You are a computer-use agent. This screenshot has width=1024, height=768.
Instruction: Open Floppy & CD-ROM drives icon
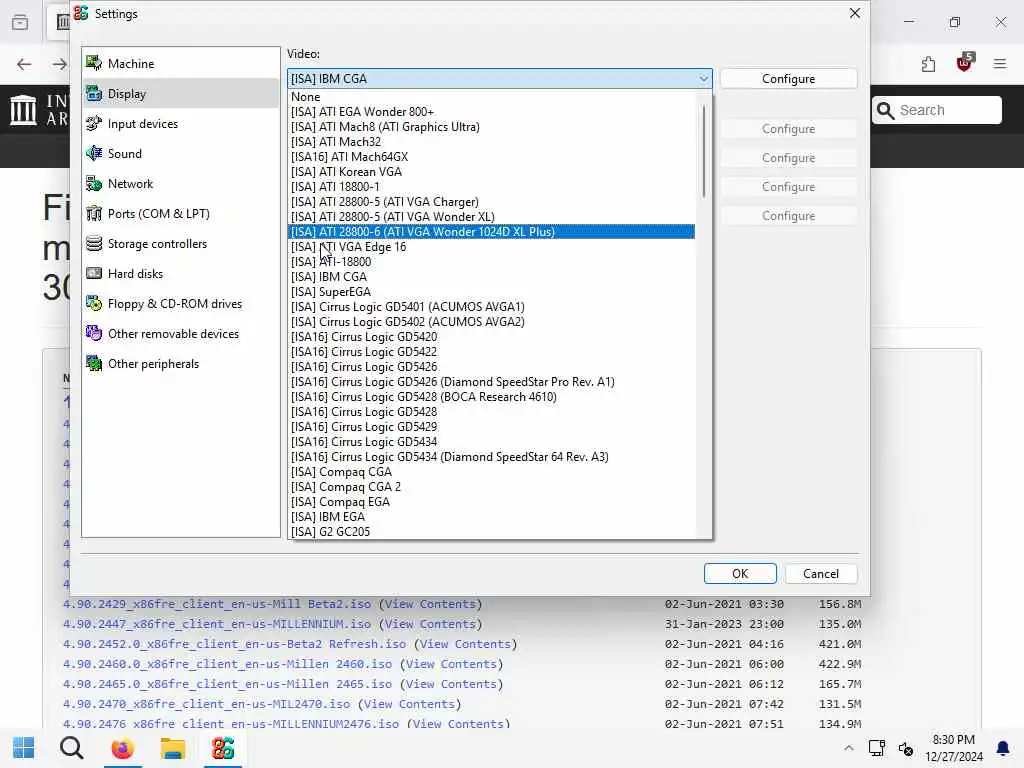pos(94,304)
